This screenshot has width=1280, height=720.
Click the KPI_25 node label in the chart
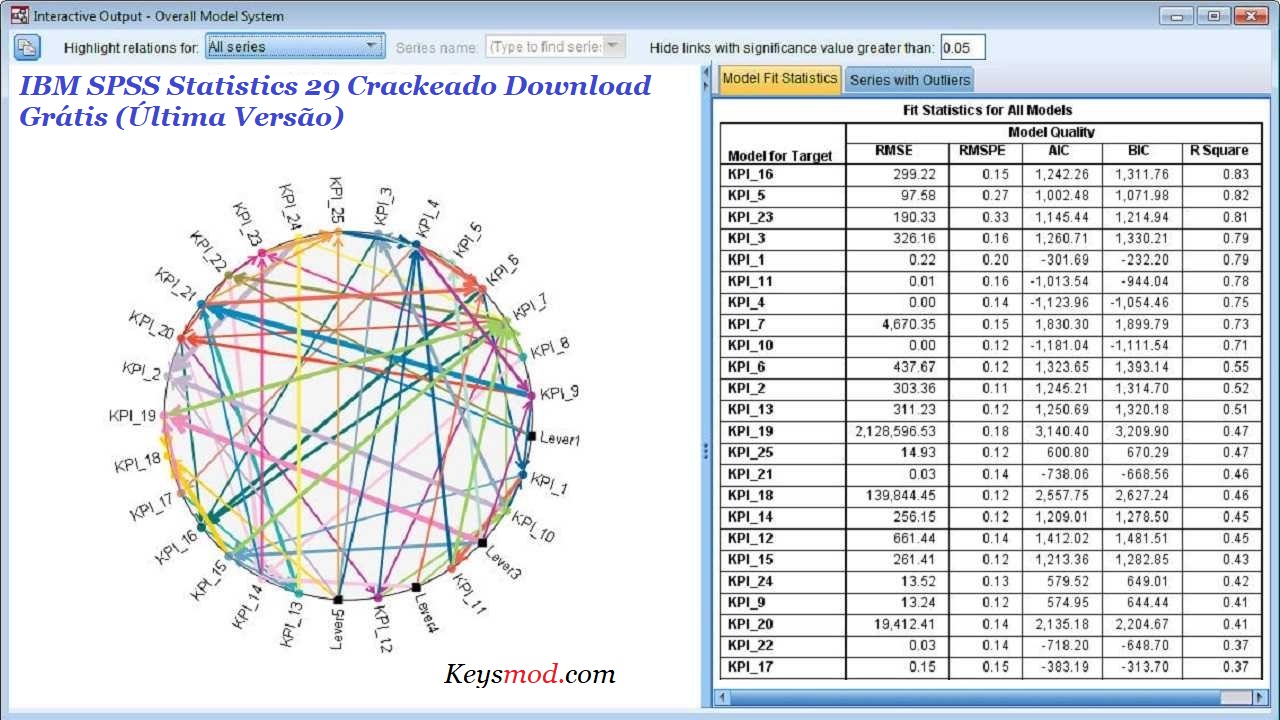tap(338, 199)
